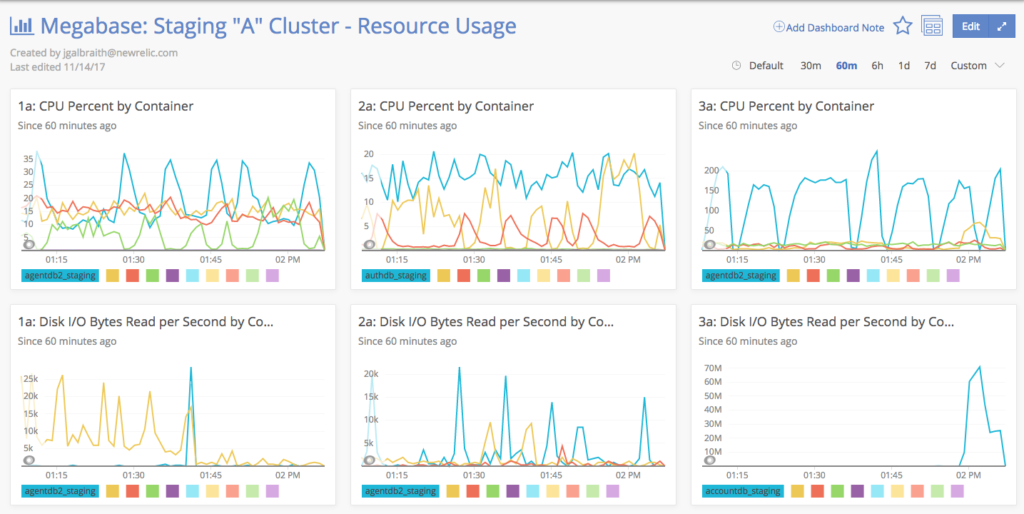Click the 3a: Disk I/O Bytes Read title

[826, 321]
